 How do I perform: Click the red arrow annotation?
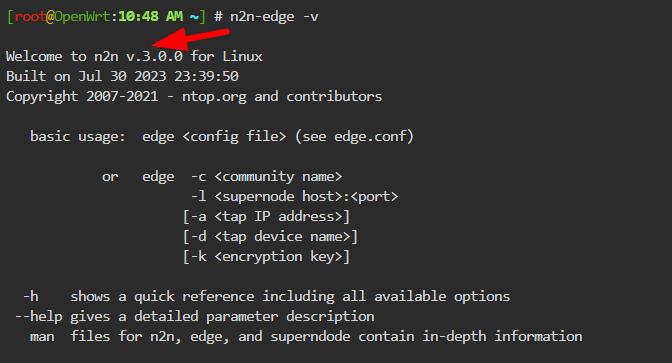click(191, 39)
